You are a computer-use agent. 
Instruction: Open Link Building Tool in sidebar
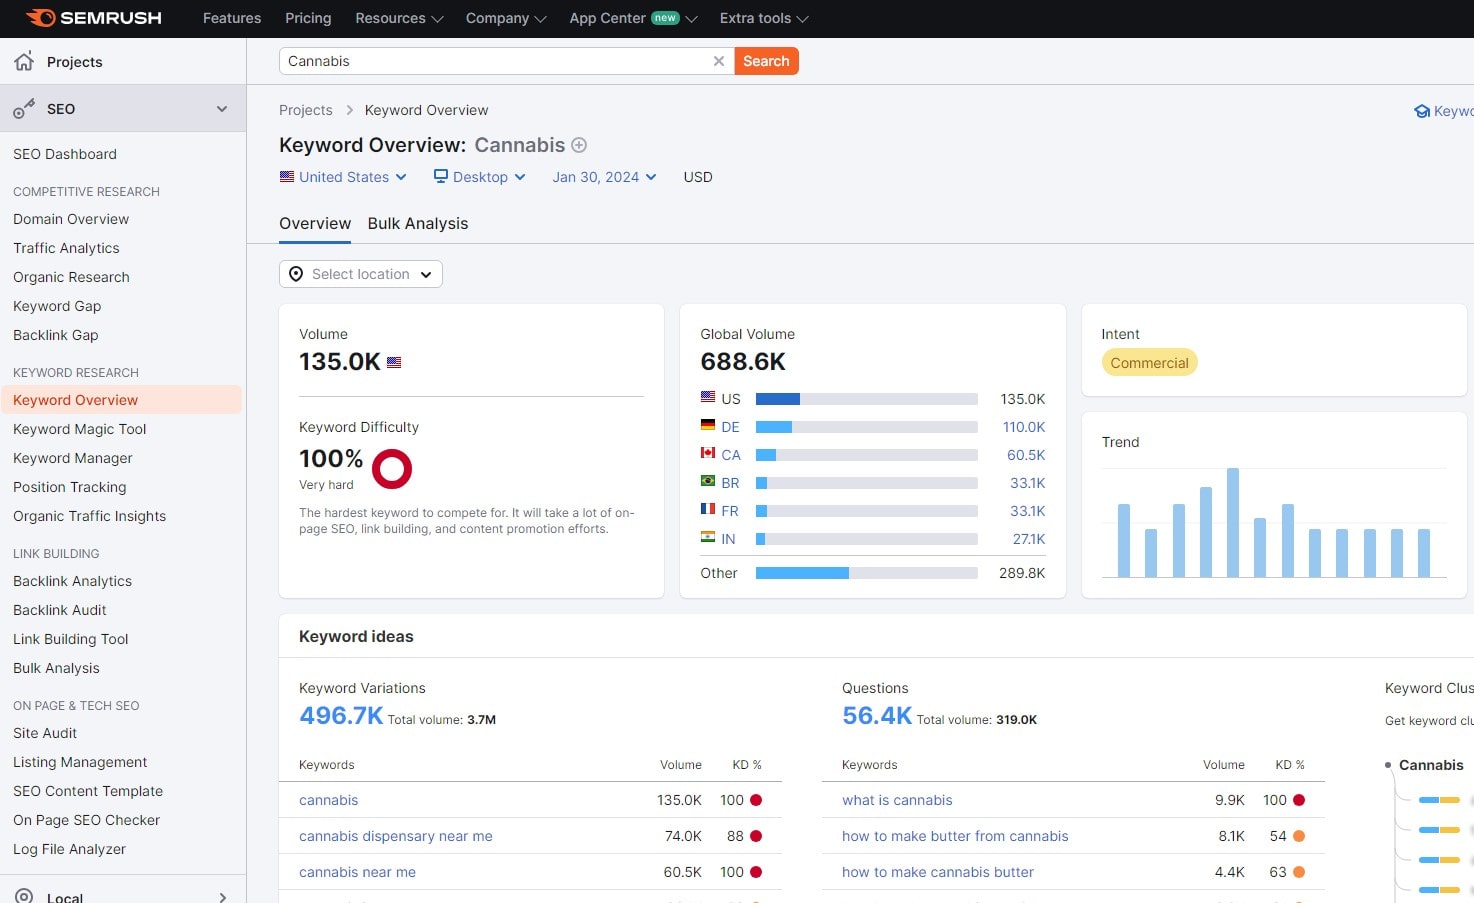pos(71,639)
